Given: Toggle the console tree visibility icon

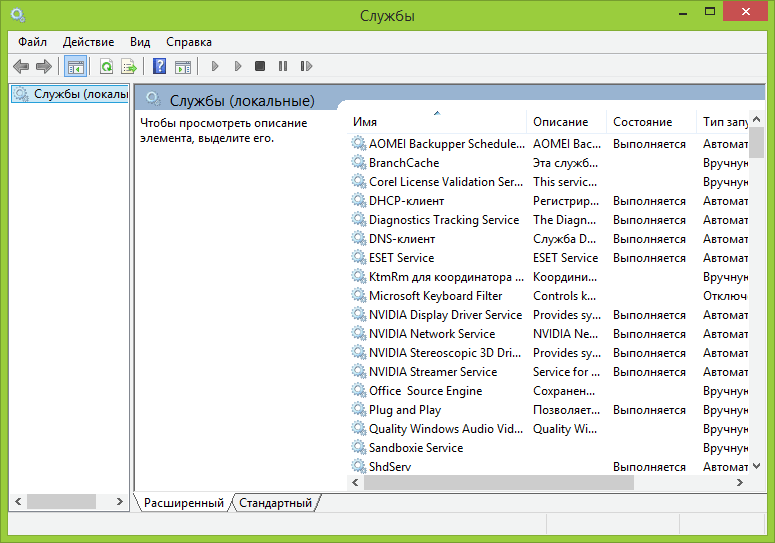Looking at the screenshot, I should [x=75, y=67].
